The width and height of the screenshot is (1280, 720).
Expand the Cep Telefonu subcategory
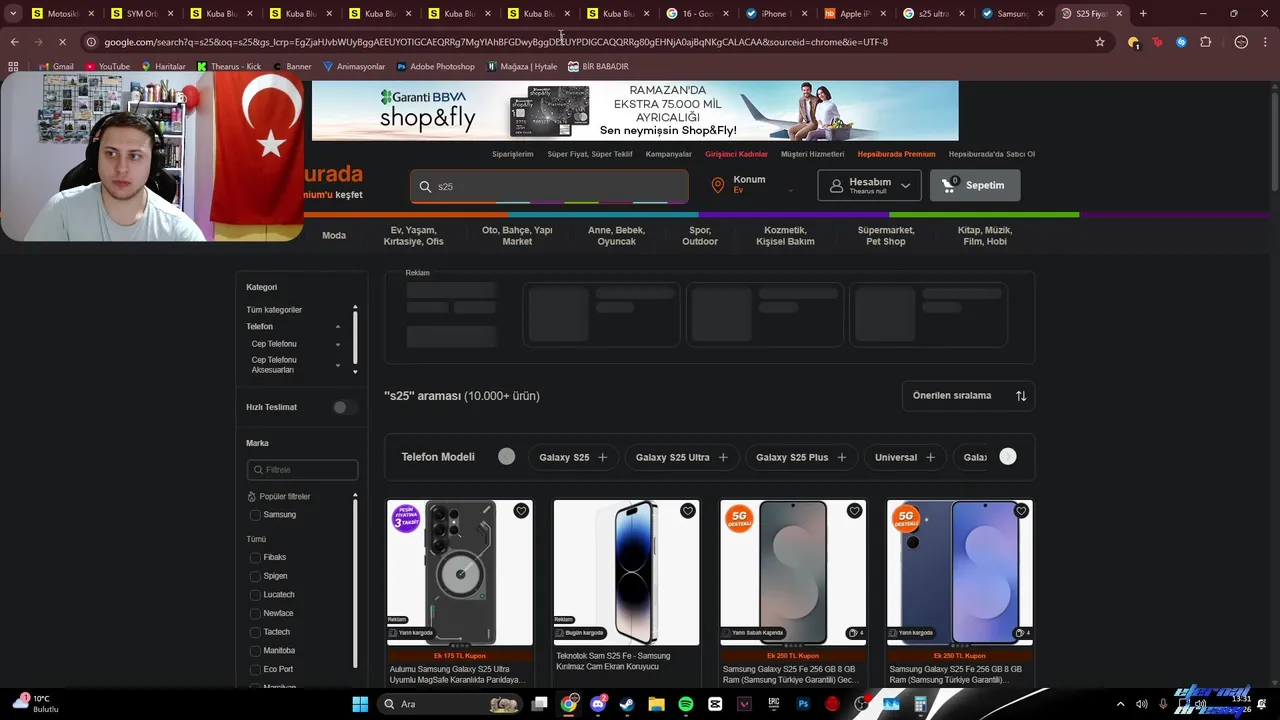click(338, 344)
